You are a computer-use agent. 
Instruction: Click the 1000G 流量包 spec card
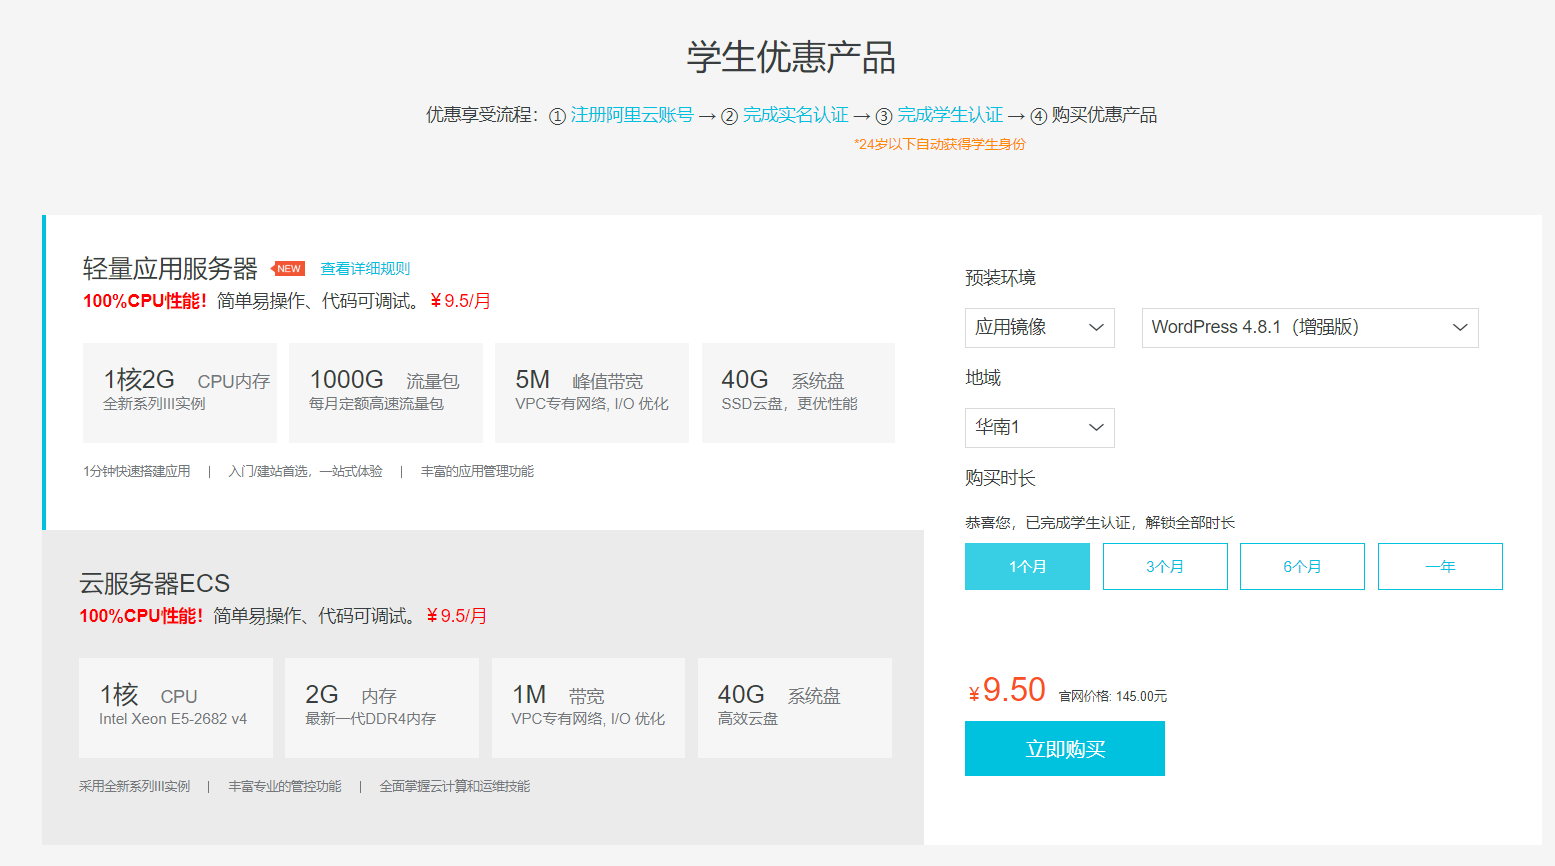coord(386,393)
